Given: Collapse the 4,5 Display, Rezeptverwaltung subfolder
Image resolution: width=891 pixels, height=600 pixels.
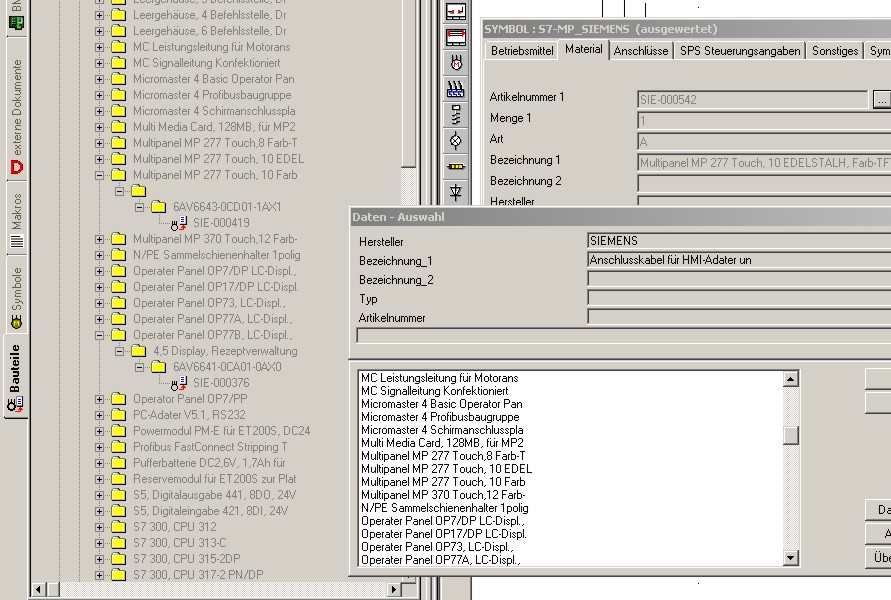Looking at the screenshot, I should [x=119, y=351].
